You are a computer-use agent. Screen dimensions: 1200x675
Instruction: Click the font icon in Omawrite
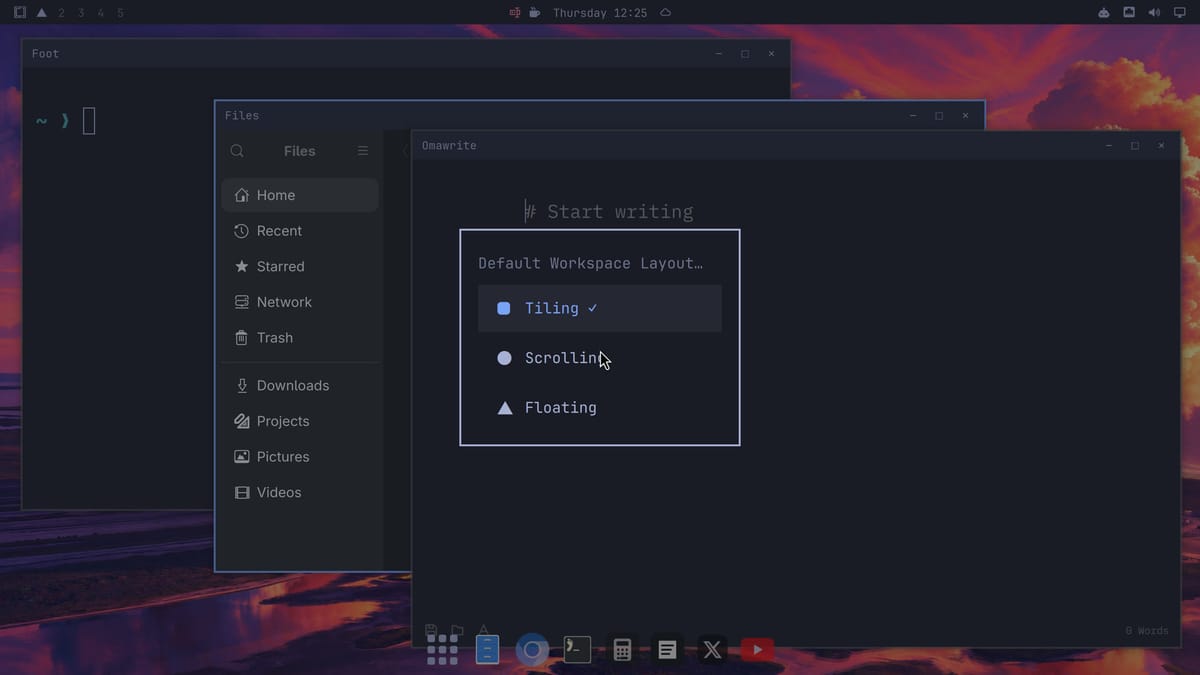point(483,630)
